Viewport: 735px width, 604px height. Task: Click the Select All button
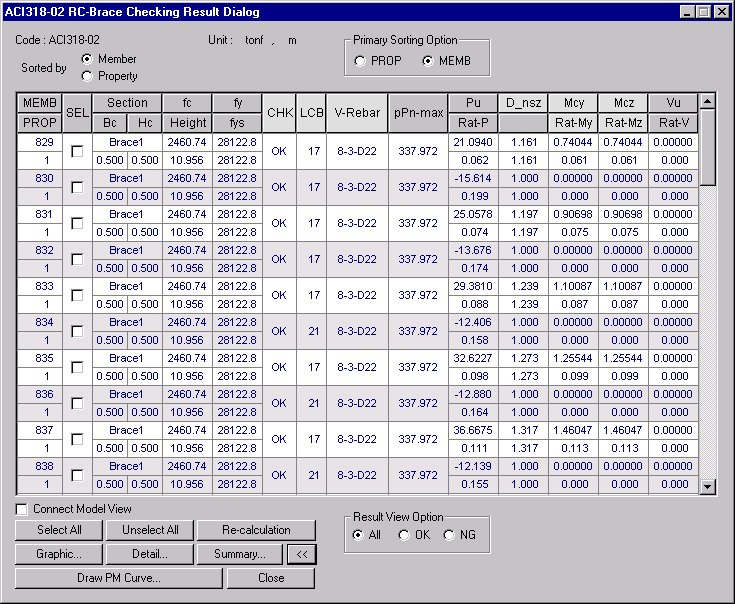pos(59,530)
